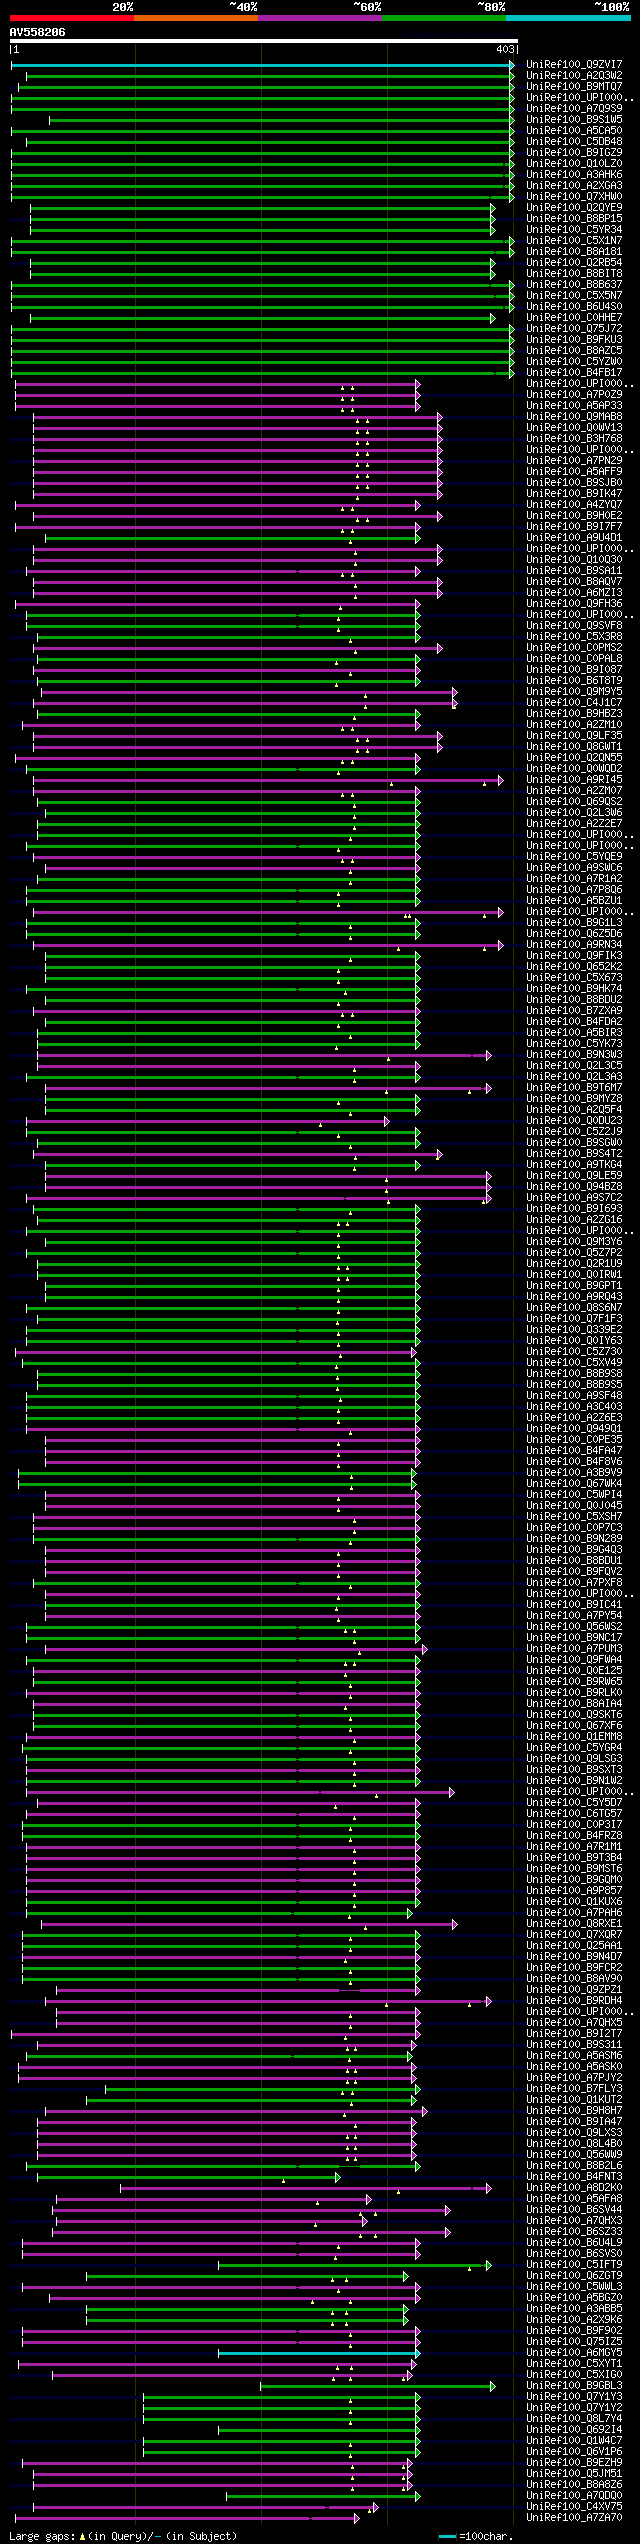Screen dimensions: 640x2544
Task: Click the hit label UniRef100_A9RQ43
Action: tap(574, 1297)
